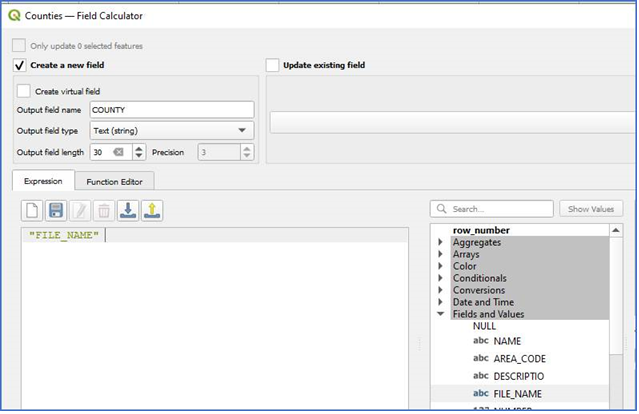Select row_number in the function list
The width and height of the screenshot is (639, 414).
481,230
